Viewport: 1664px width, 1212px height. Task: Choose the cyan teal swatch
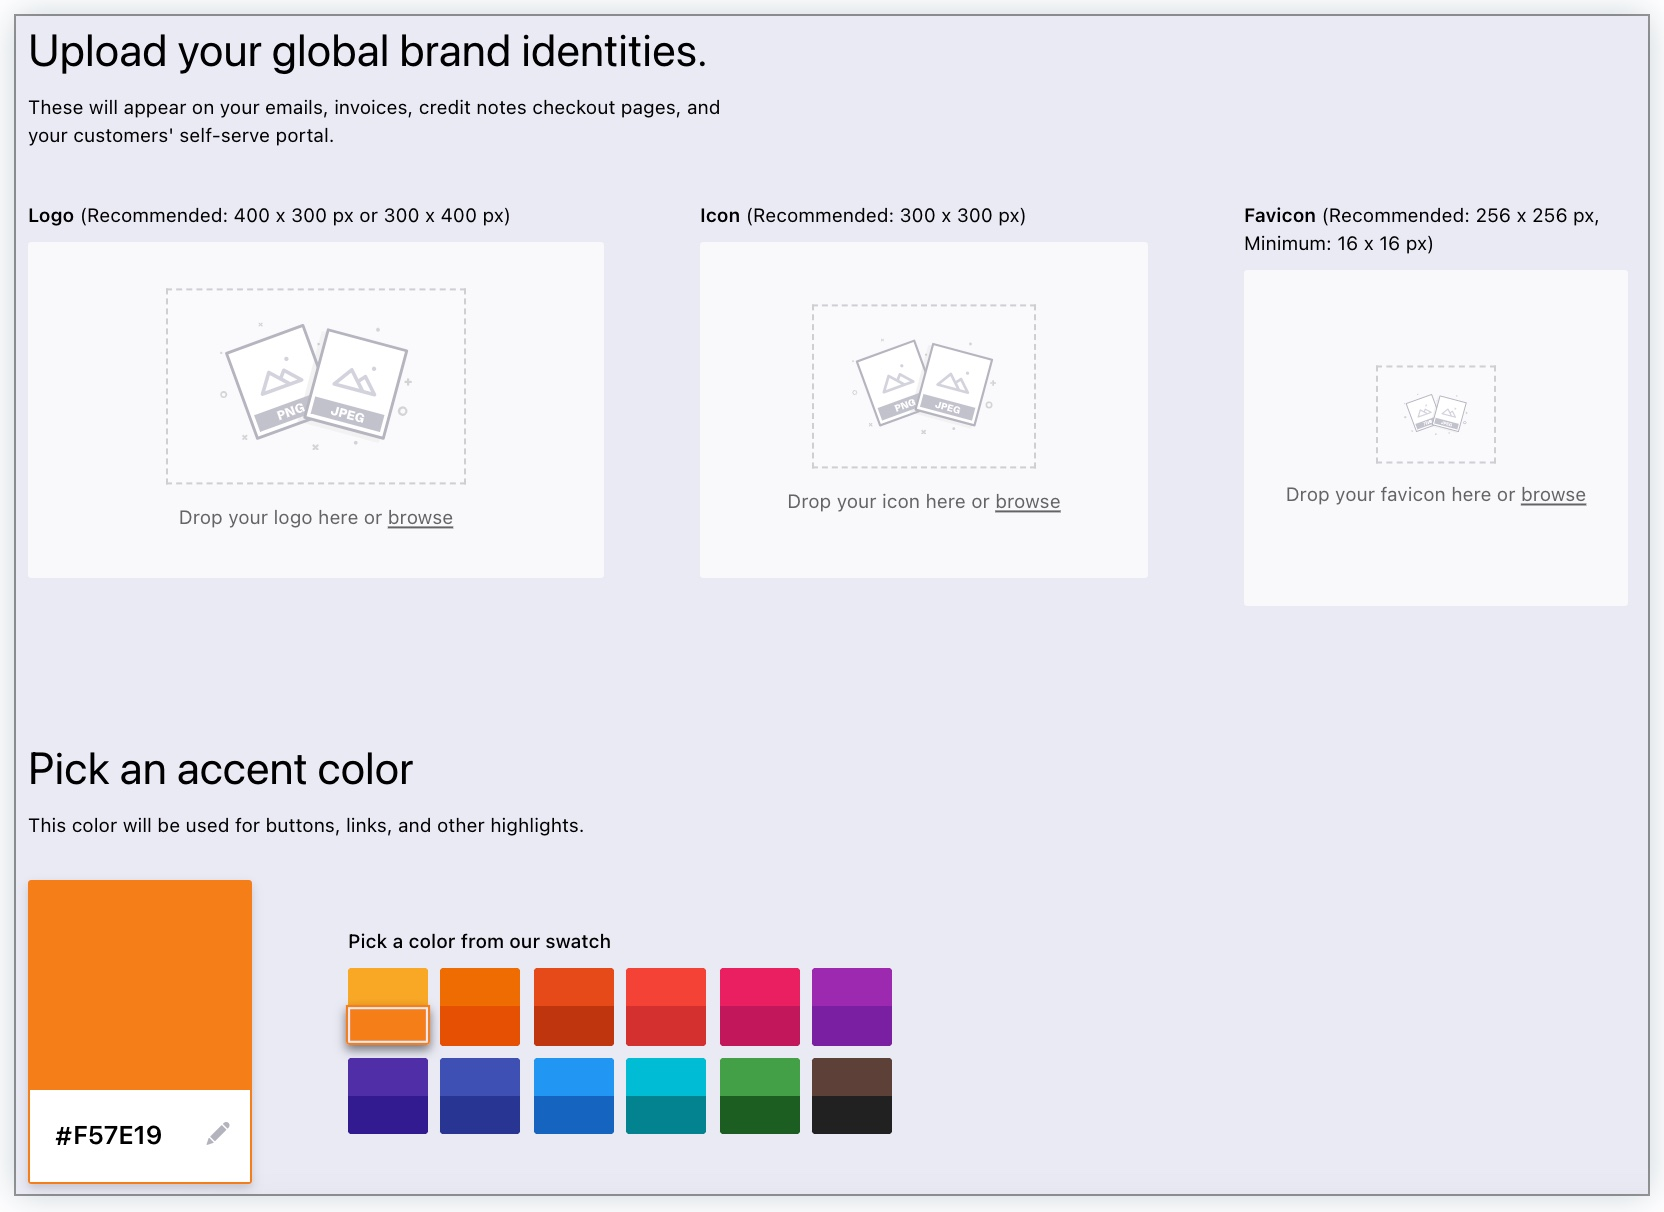(666, 1077)
